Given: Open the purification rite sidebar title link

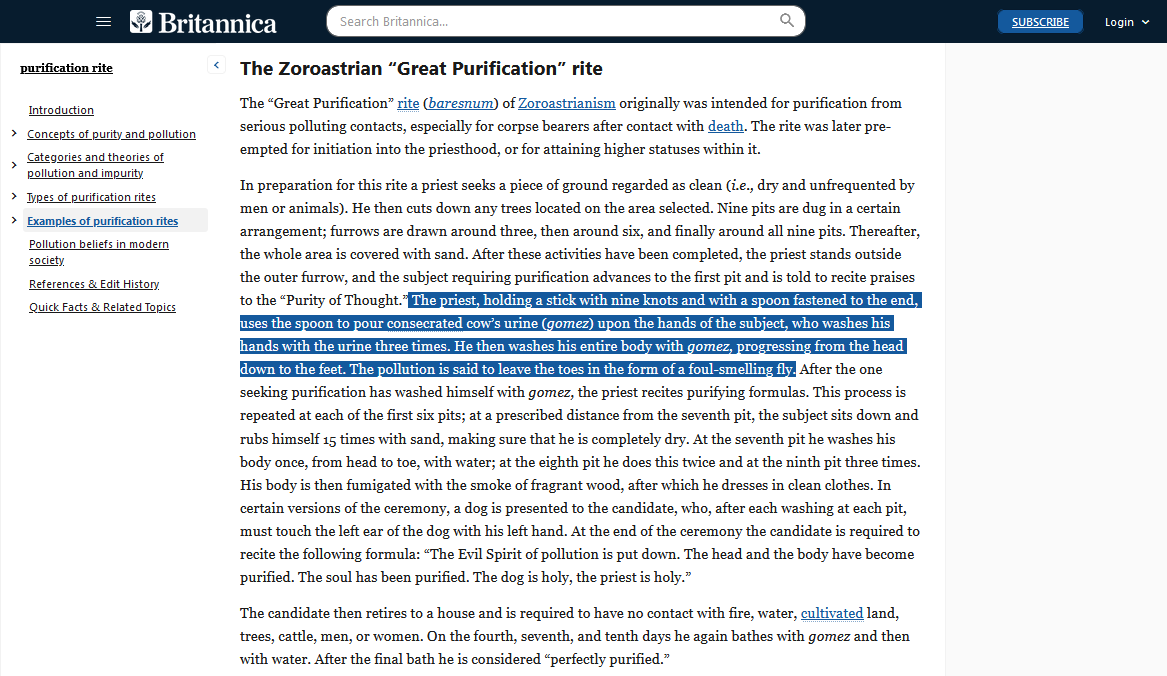Looking at the screenshot, I should pos(66,68).
